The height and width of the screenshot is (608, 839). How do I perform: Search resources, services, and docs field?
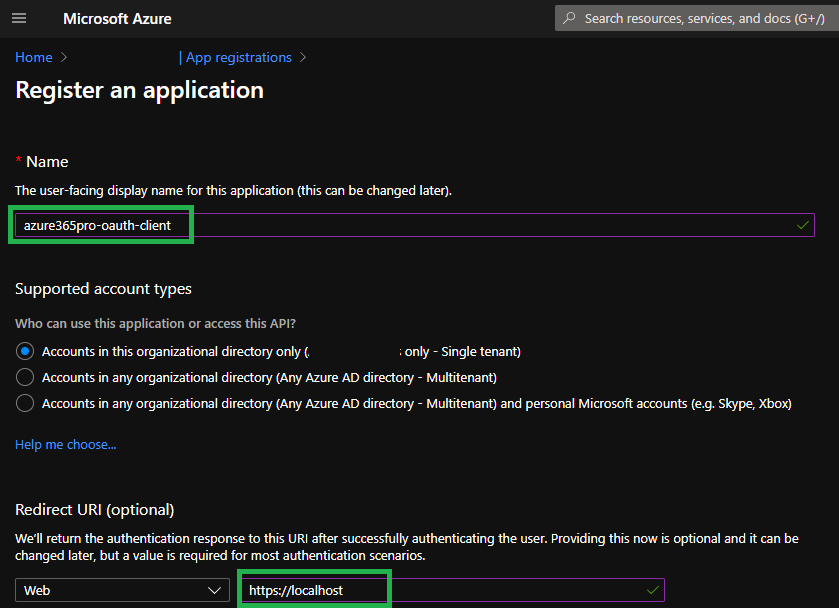pyautogui.click(x=697, y=18)
